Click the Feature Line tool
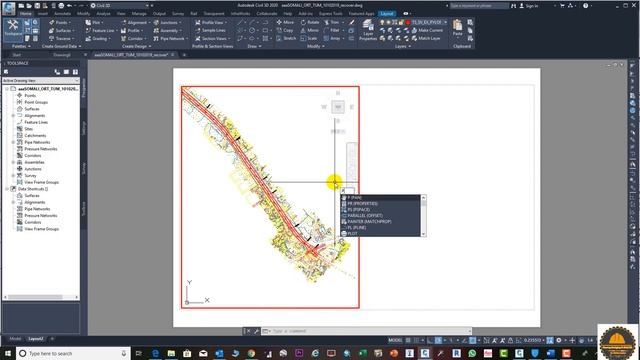 tap(101, 31)
